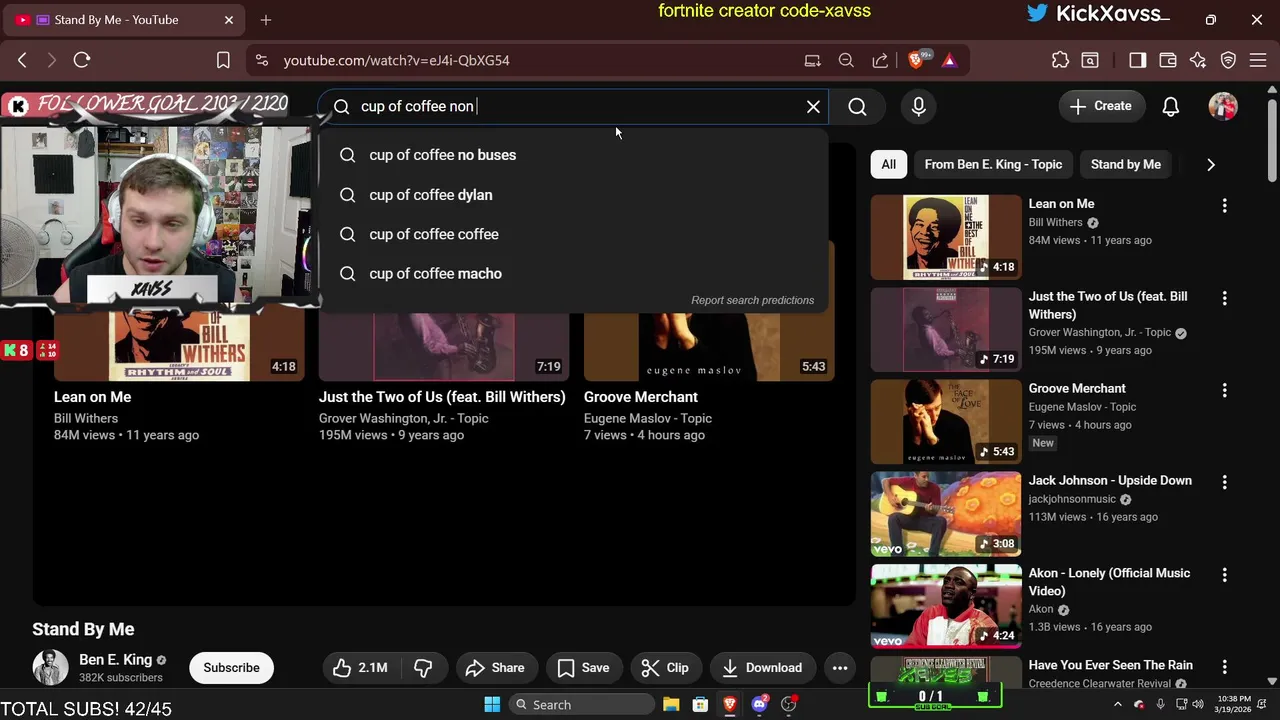Image resolution: width=1280 pixels, height=720 pixels.
Task: Open Ben E. King channel avatar
Action: point(50,667)
